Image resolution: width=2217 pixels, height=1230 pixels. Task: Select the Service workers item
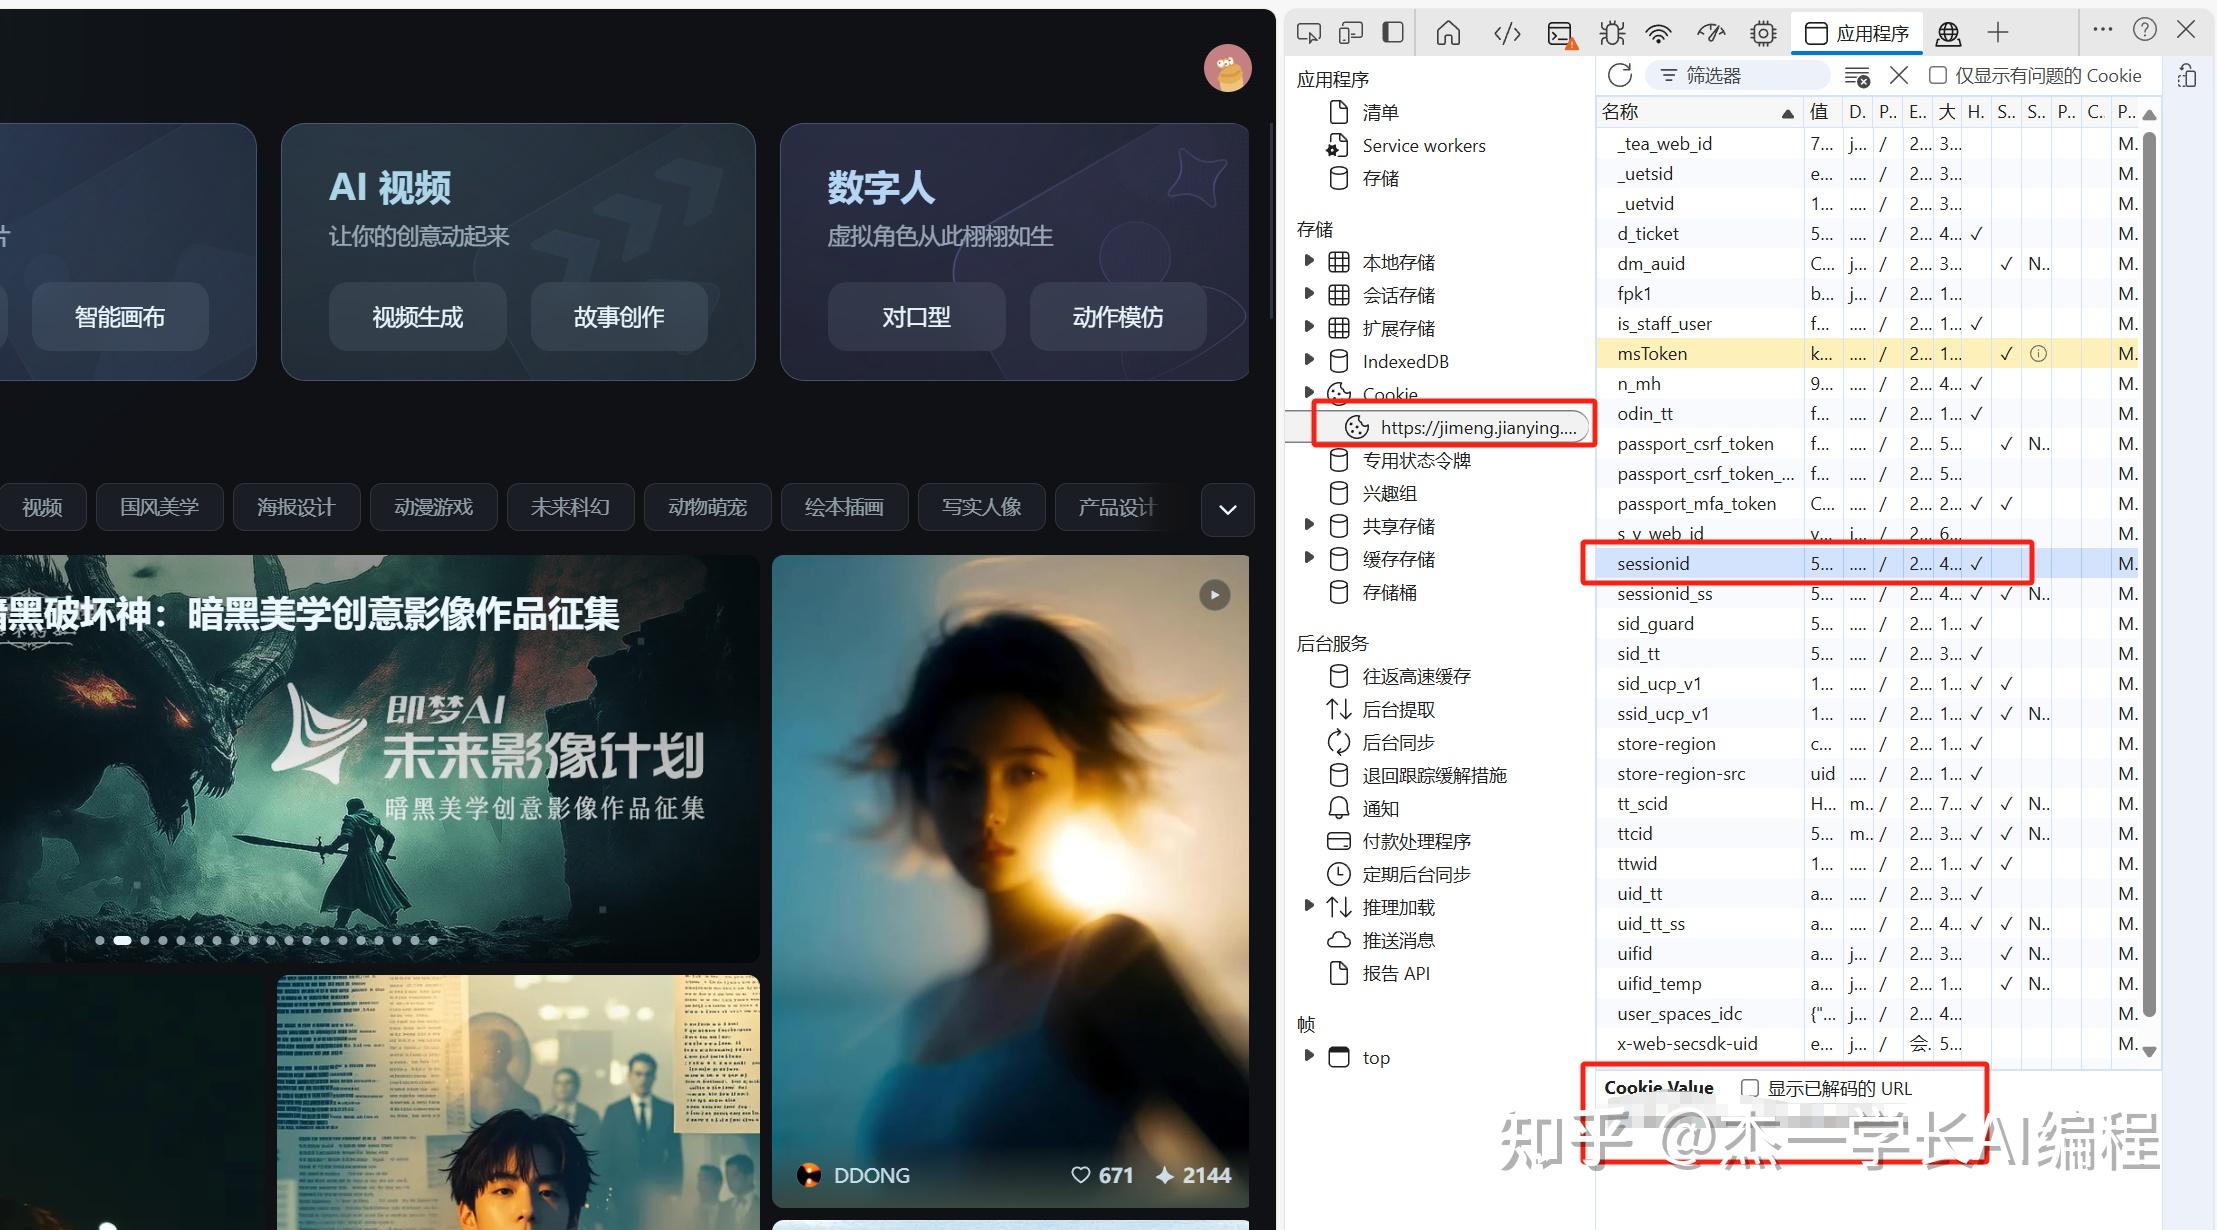[x=1423, y=146]
